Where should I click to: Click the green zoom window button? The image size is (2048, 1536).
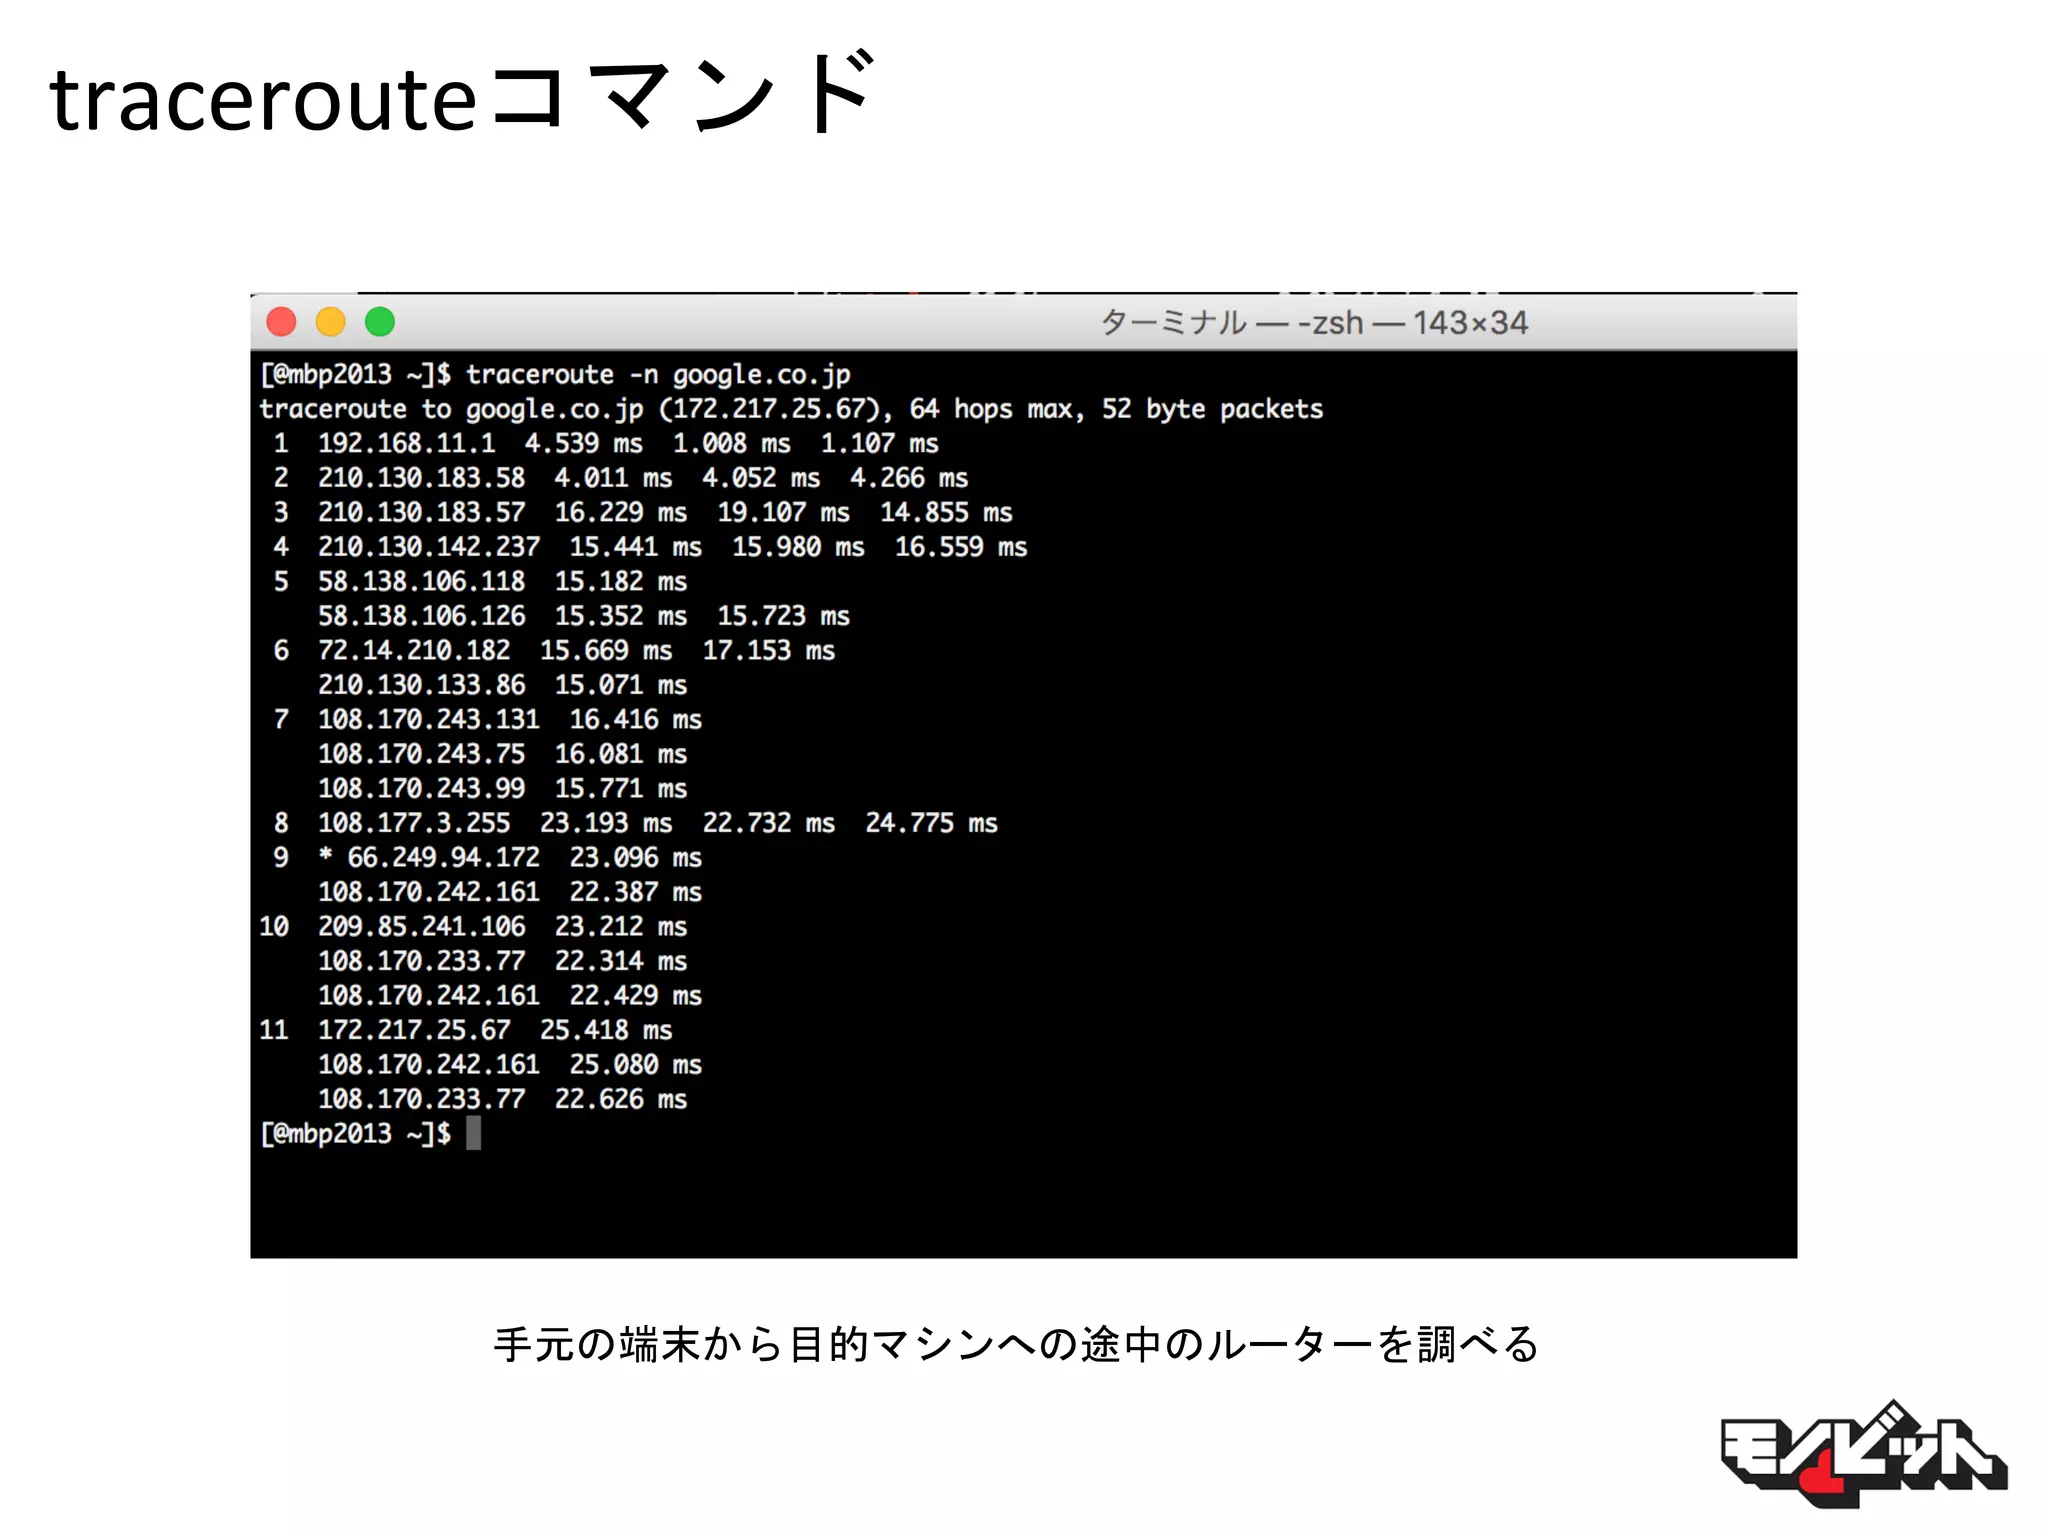[380, 322]
